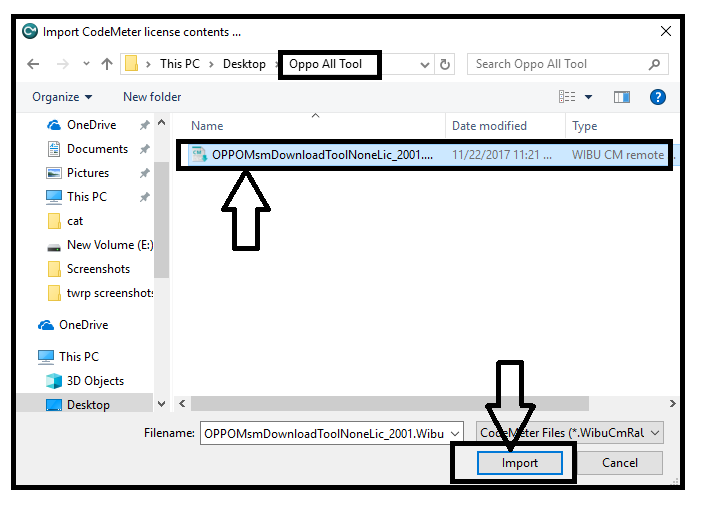Screen dimensions: 701x514
Task: Click the sidebar vertical scrollbar thumb
Action: coord(161,219)
